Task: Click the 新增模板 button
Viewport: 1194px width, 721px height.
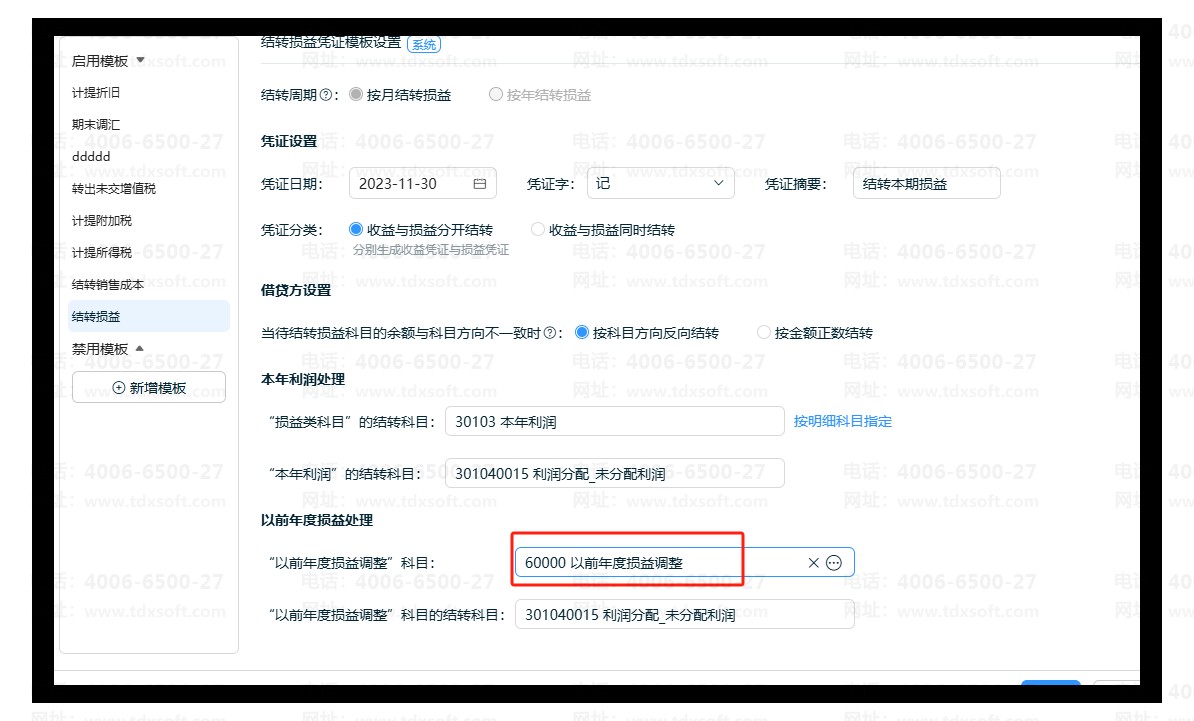Action: coord(149,388)
